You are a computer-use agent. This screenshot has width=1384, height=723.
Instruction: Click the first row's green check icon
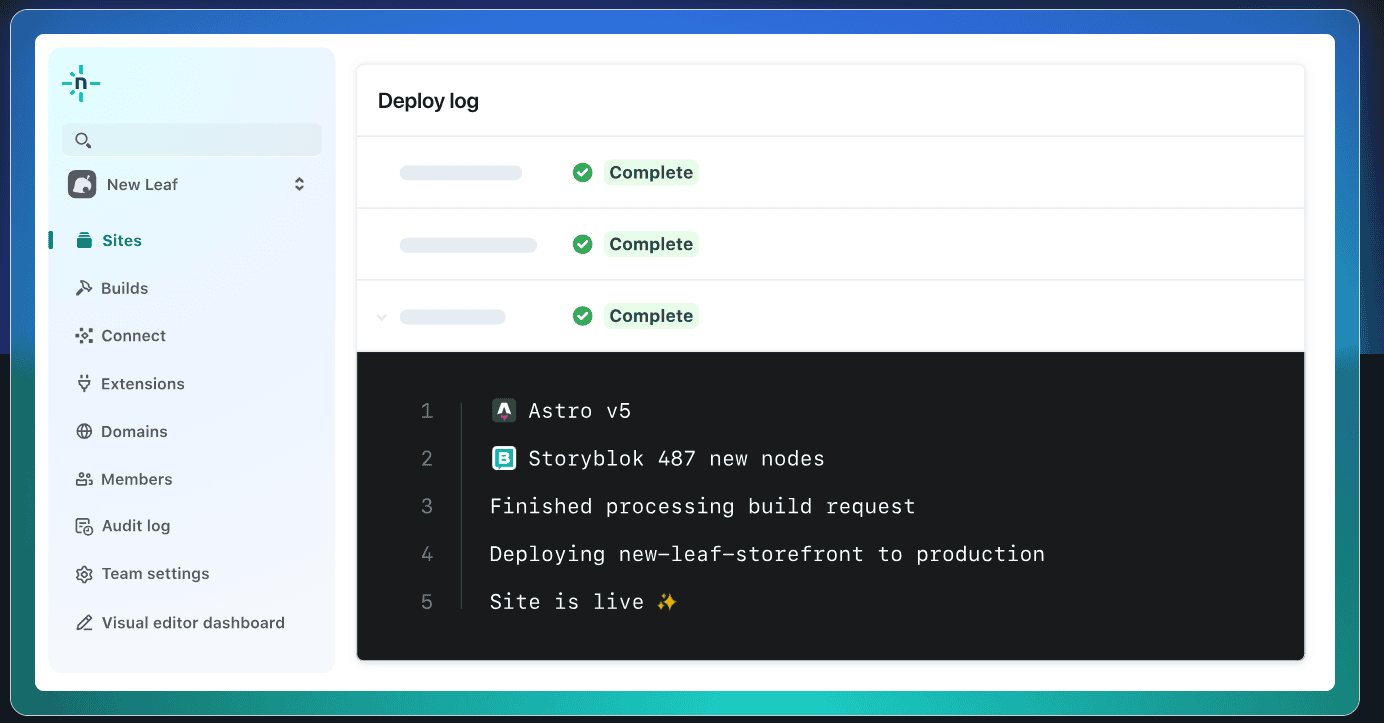[582, 172]
